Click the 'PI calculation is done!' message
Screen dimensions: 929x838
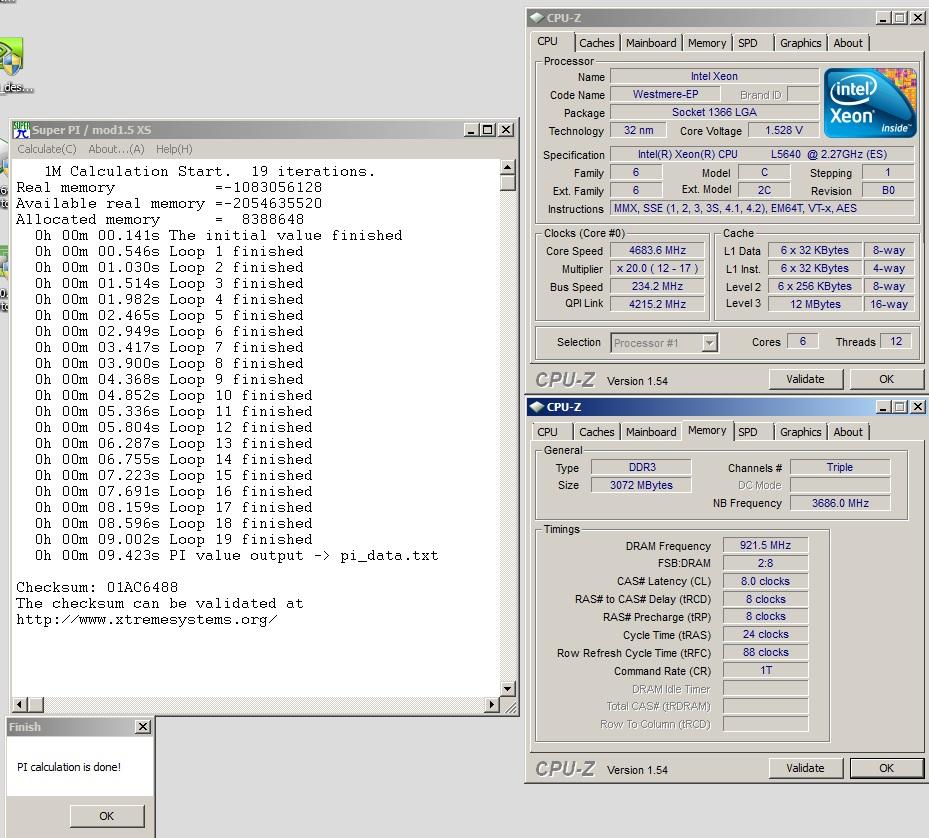69,767
